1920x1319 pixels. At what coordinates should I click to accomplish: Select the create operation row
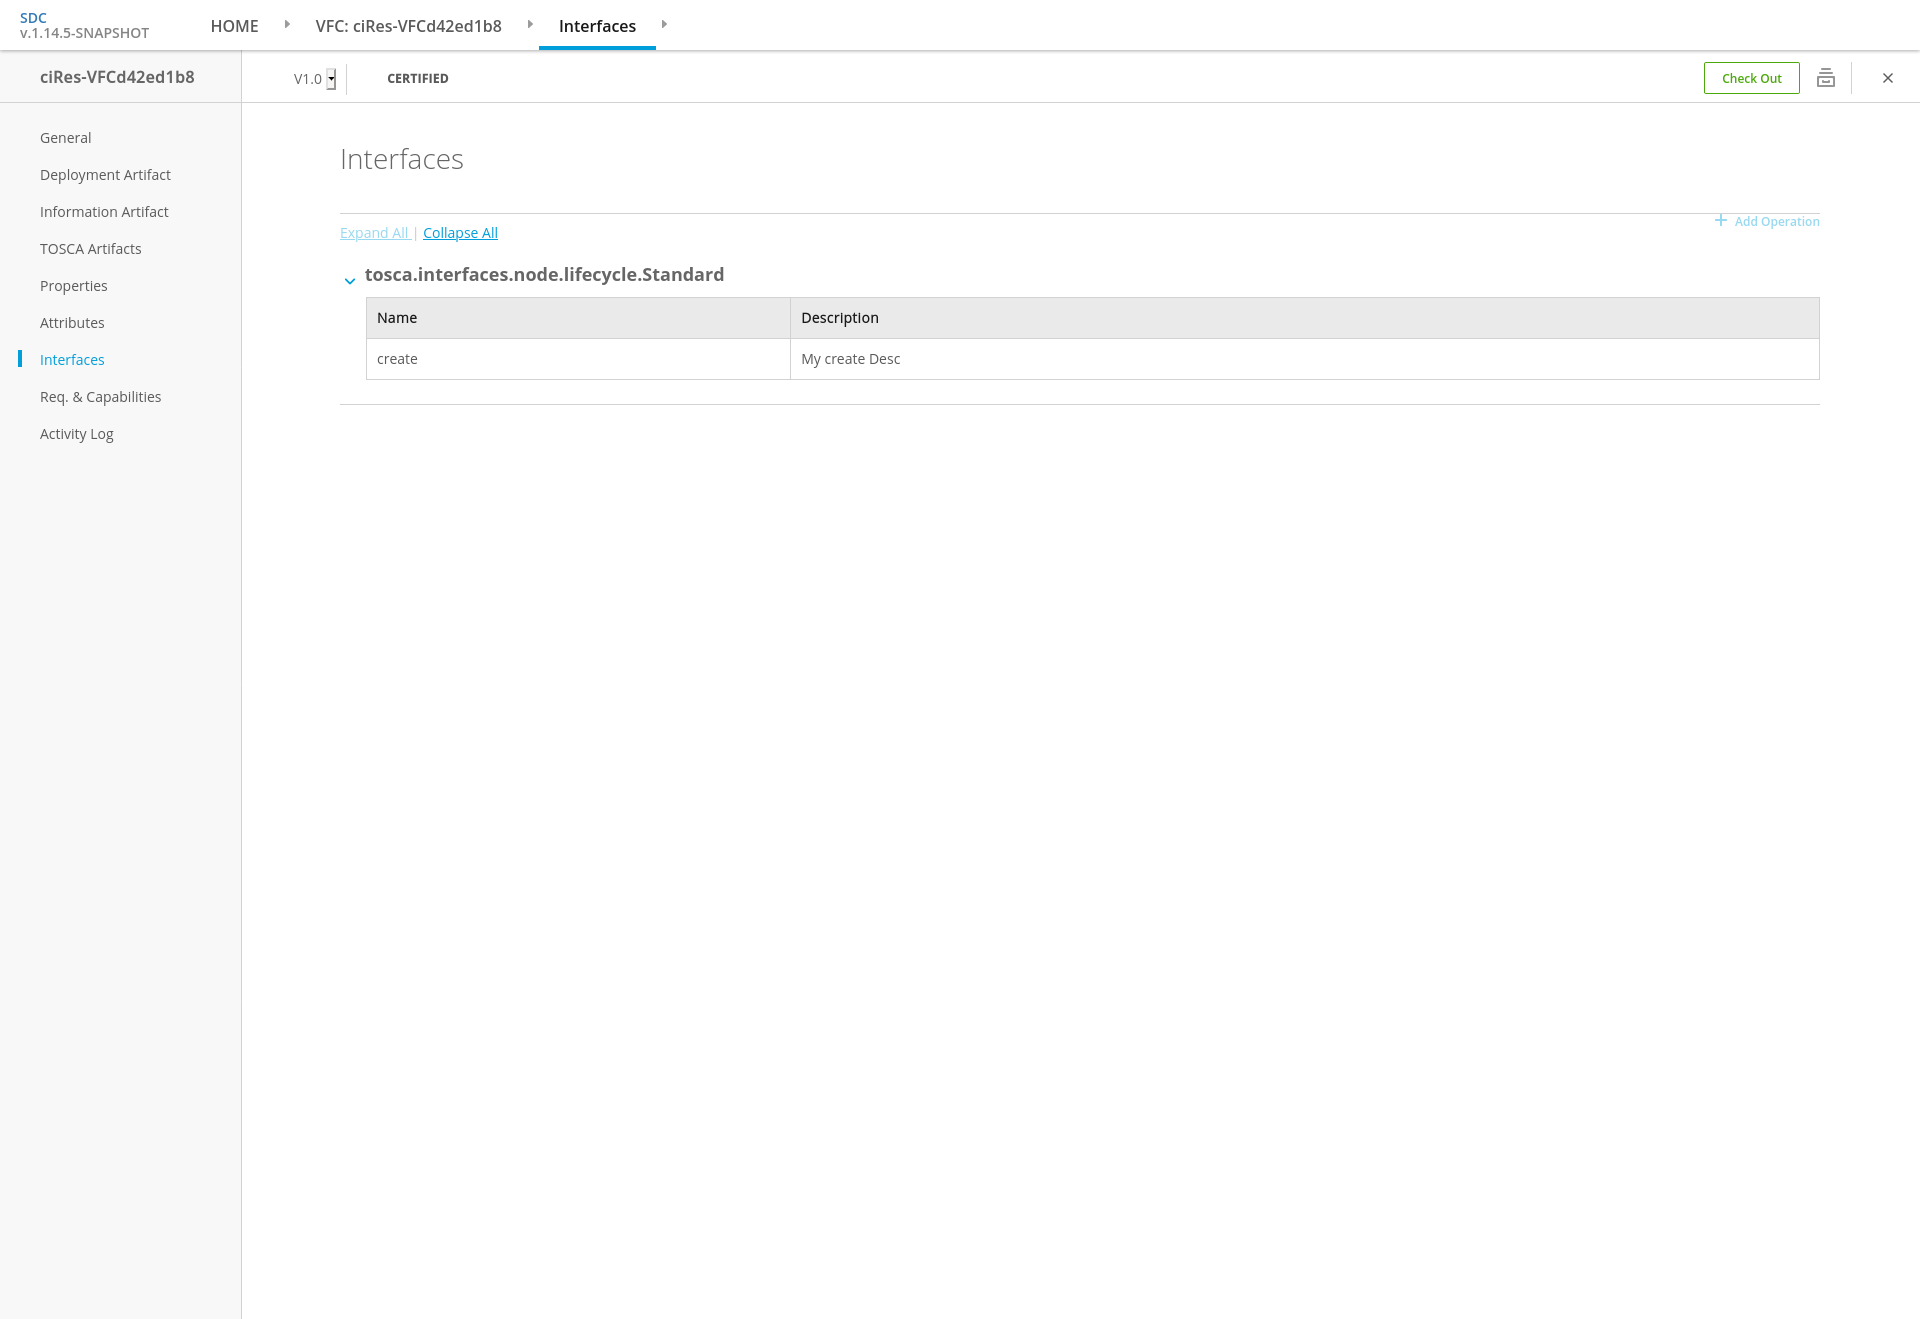pos(578,359)
